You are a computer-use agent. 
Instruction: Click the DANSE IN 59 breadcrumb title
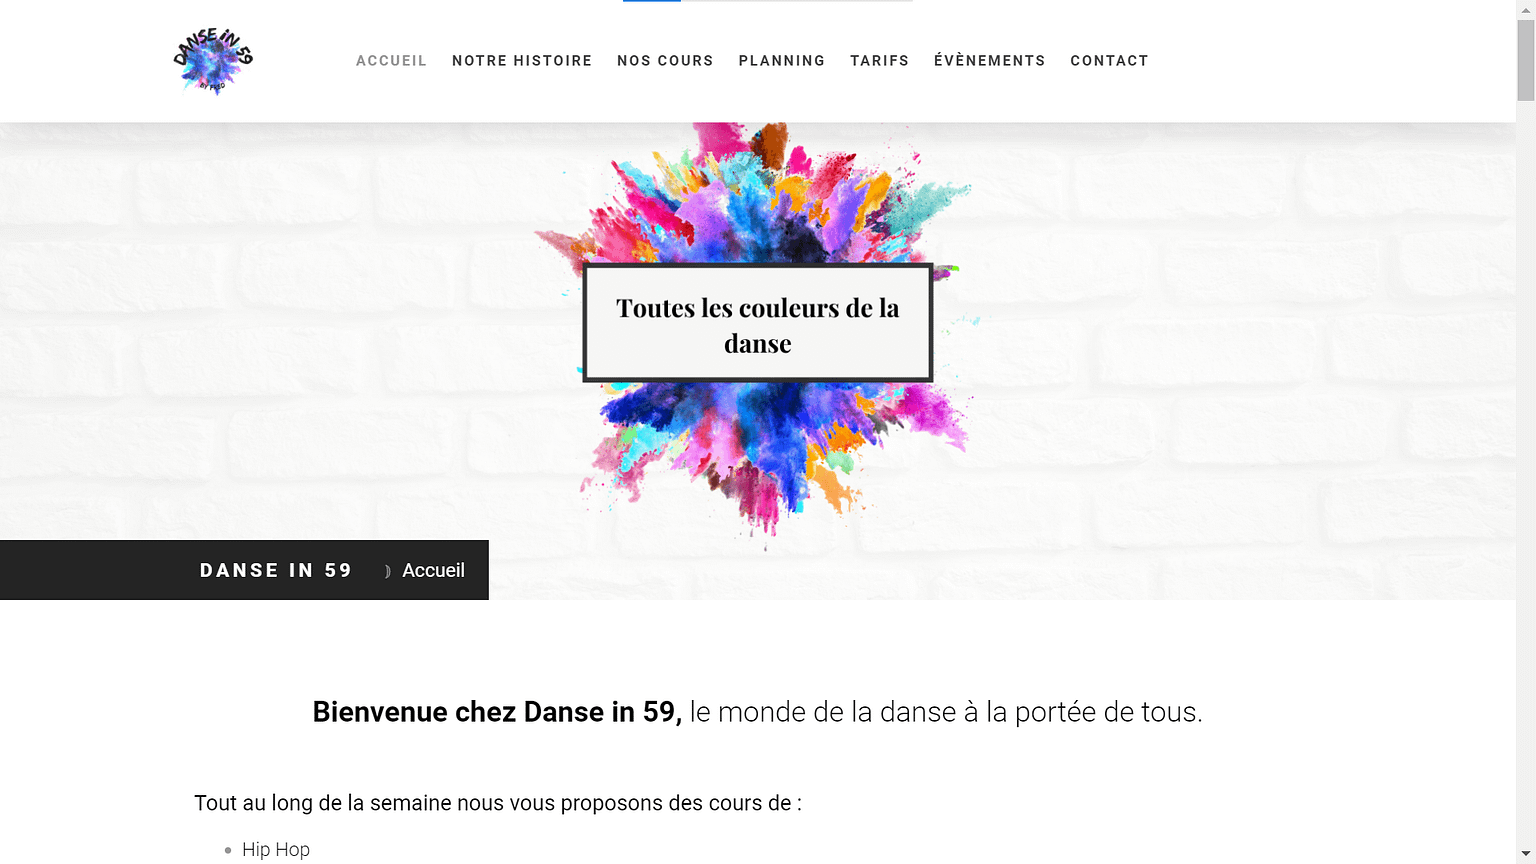pos(276,570)
